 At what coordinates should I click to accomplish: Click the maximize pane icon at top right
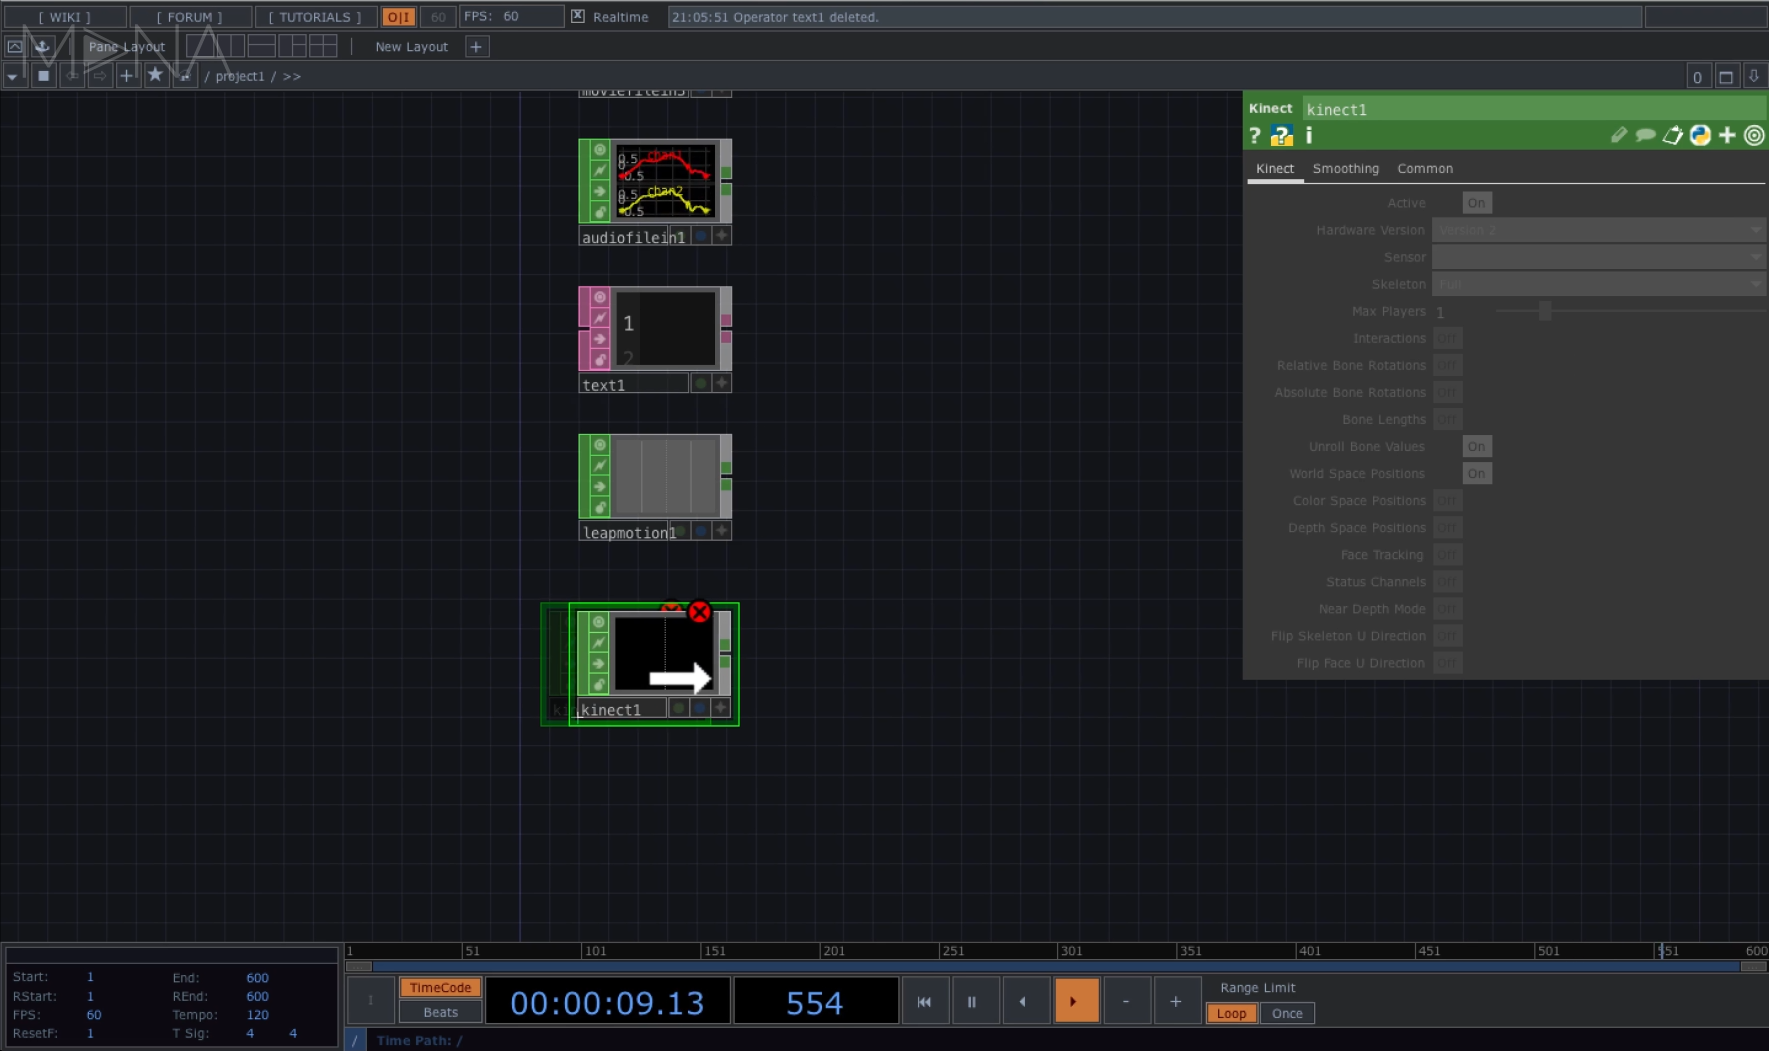click(1726, 77)
